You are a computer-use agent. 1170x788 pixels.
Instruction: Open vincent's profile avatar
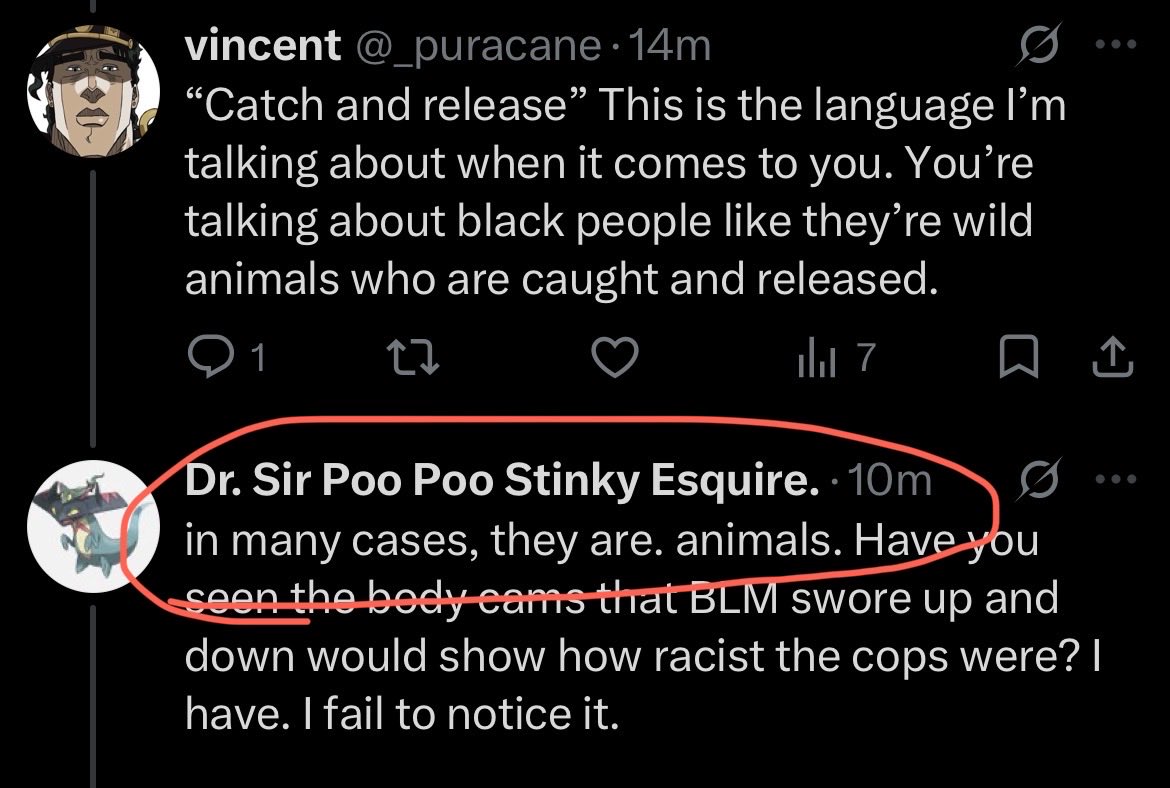[x=93, y=91]
